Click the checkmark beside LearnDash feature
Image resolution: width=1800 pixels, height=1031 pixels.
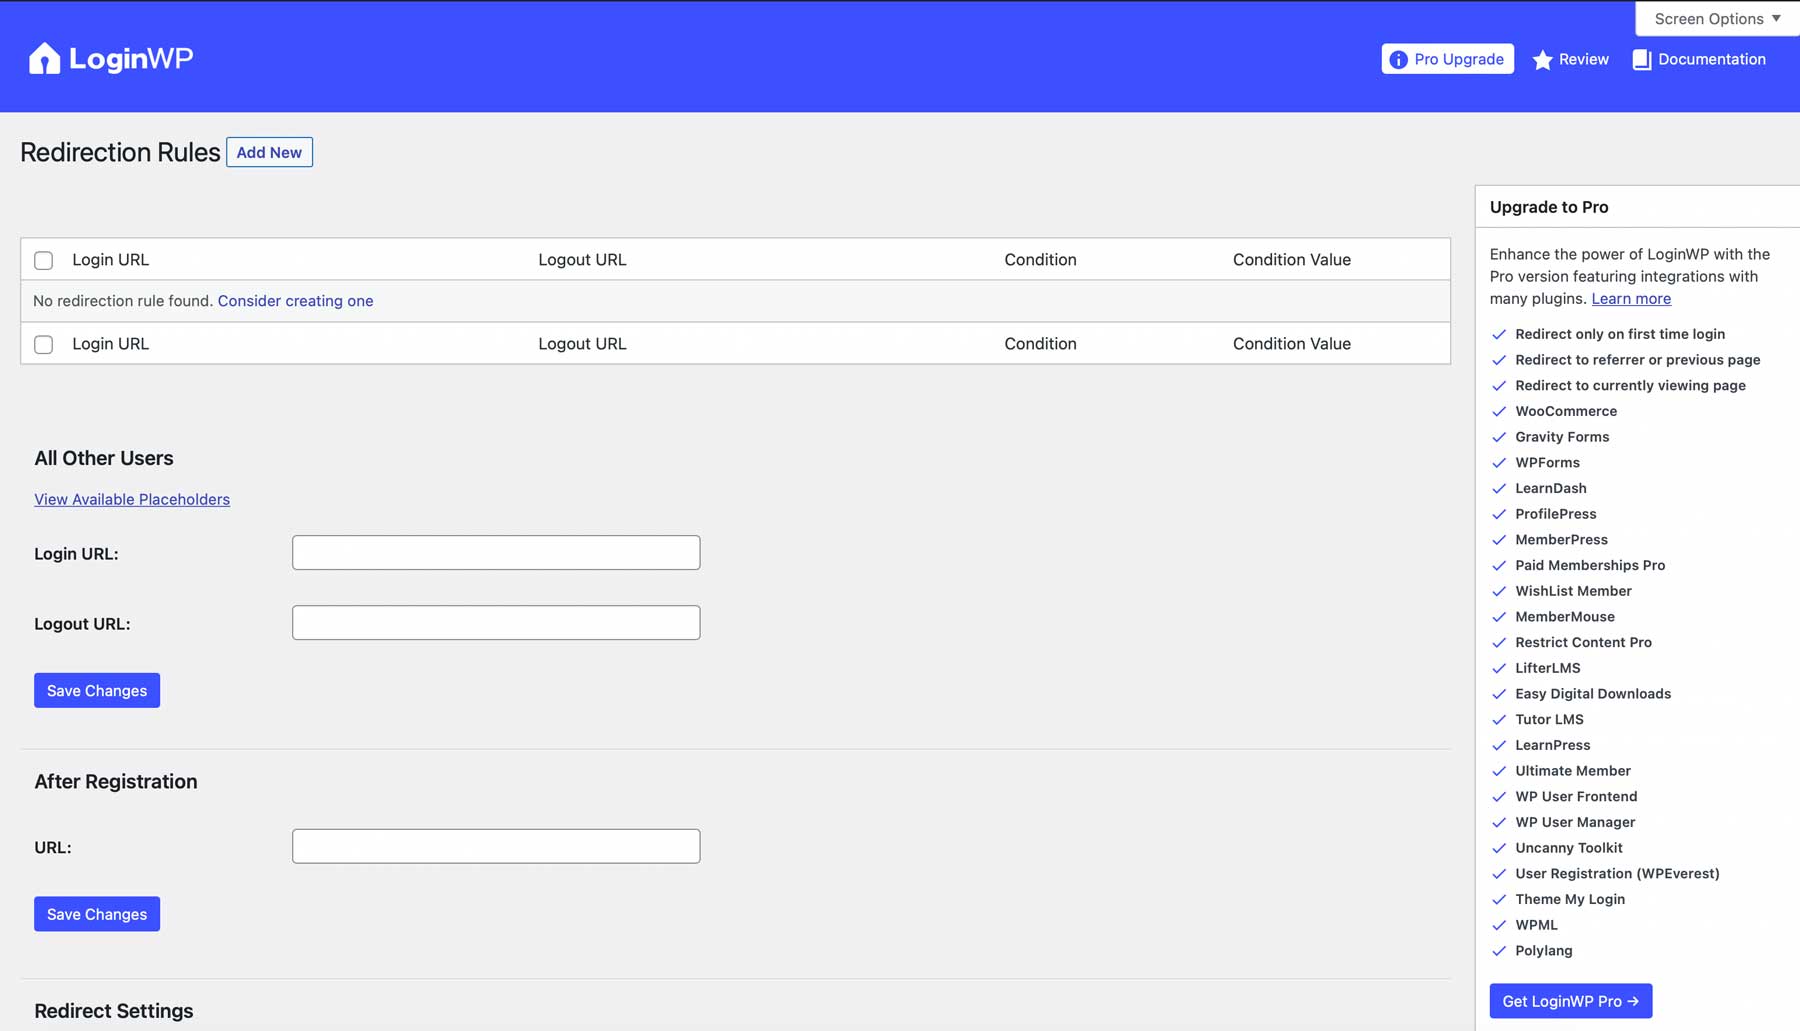point(1499,488)
